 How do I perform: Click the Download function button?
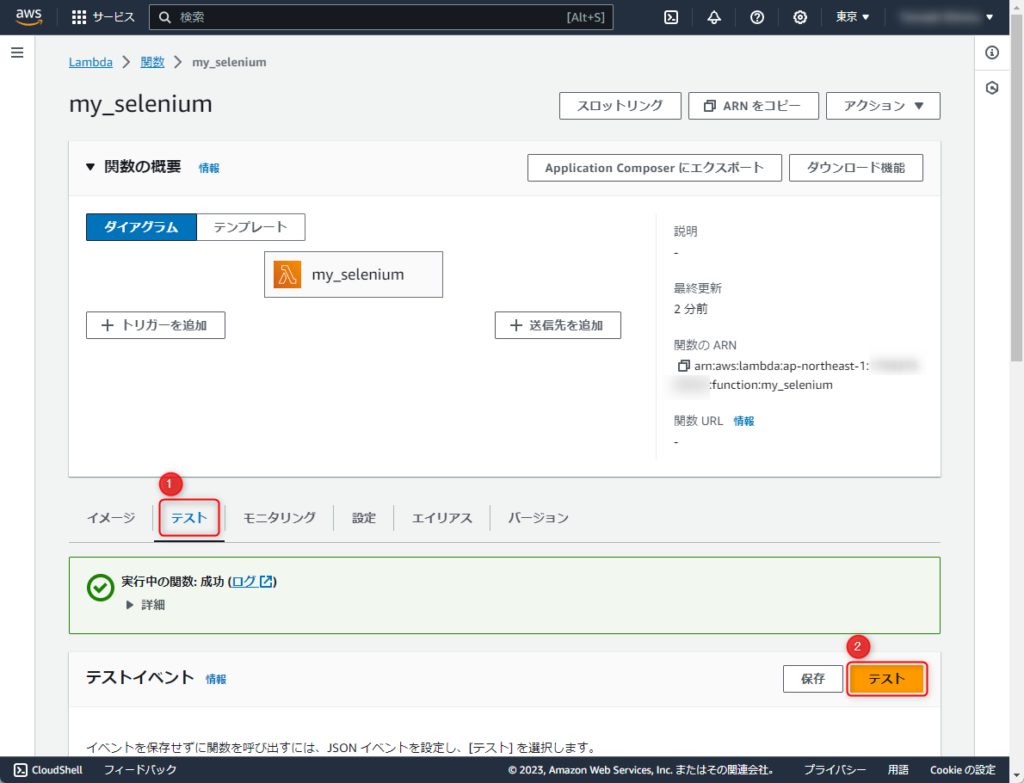click(x=856, y=168)
